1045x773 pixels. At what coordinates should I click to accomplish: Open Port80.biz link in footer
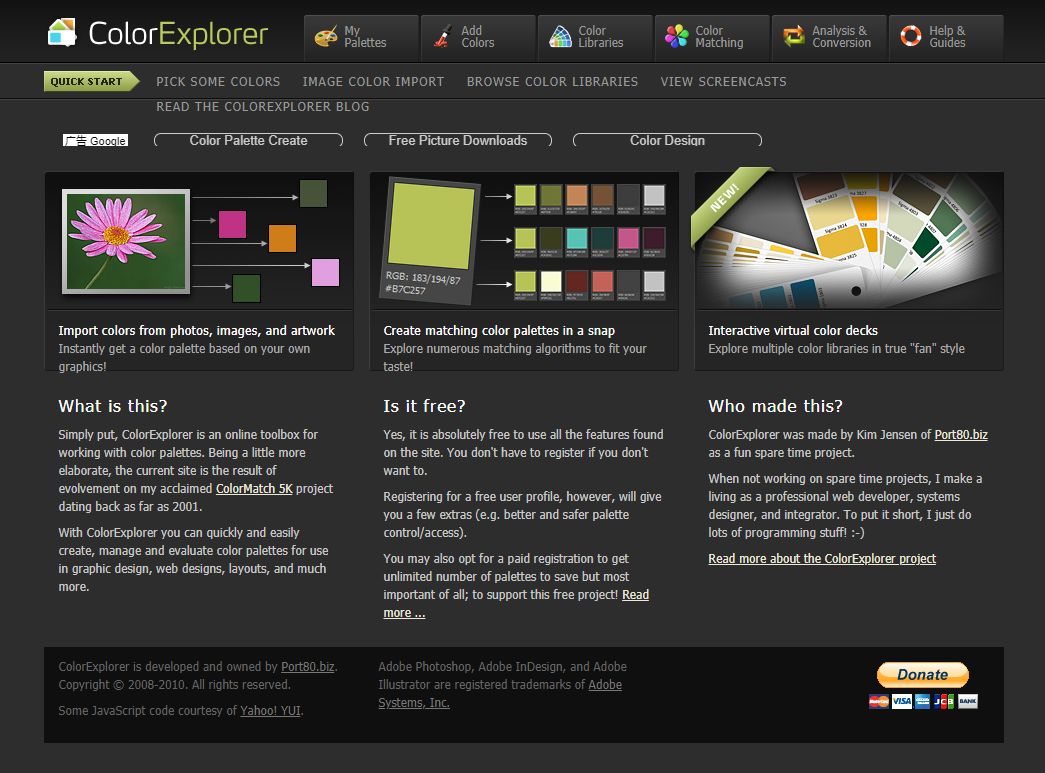pos(307,666)
